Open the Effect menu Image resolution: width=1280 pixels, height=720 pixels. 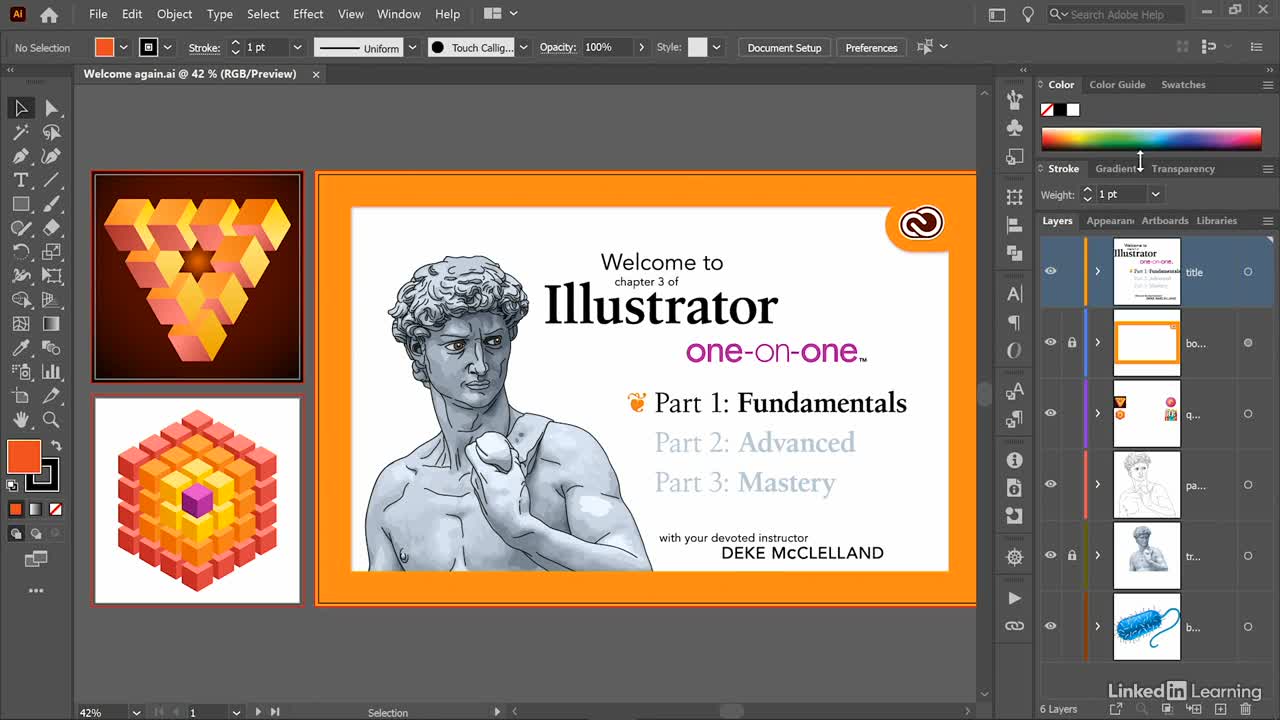pos(308,14)
